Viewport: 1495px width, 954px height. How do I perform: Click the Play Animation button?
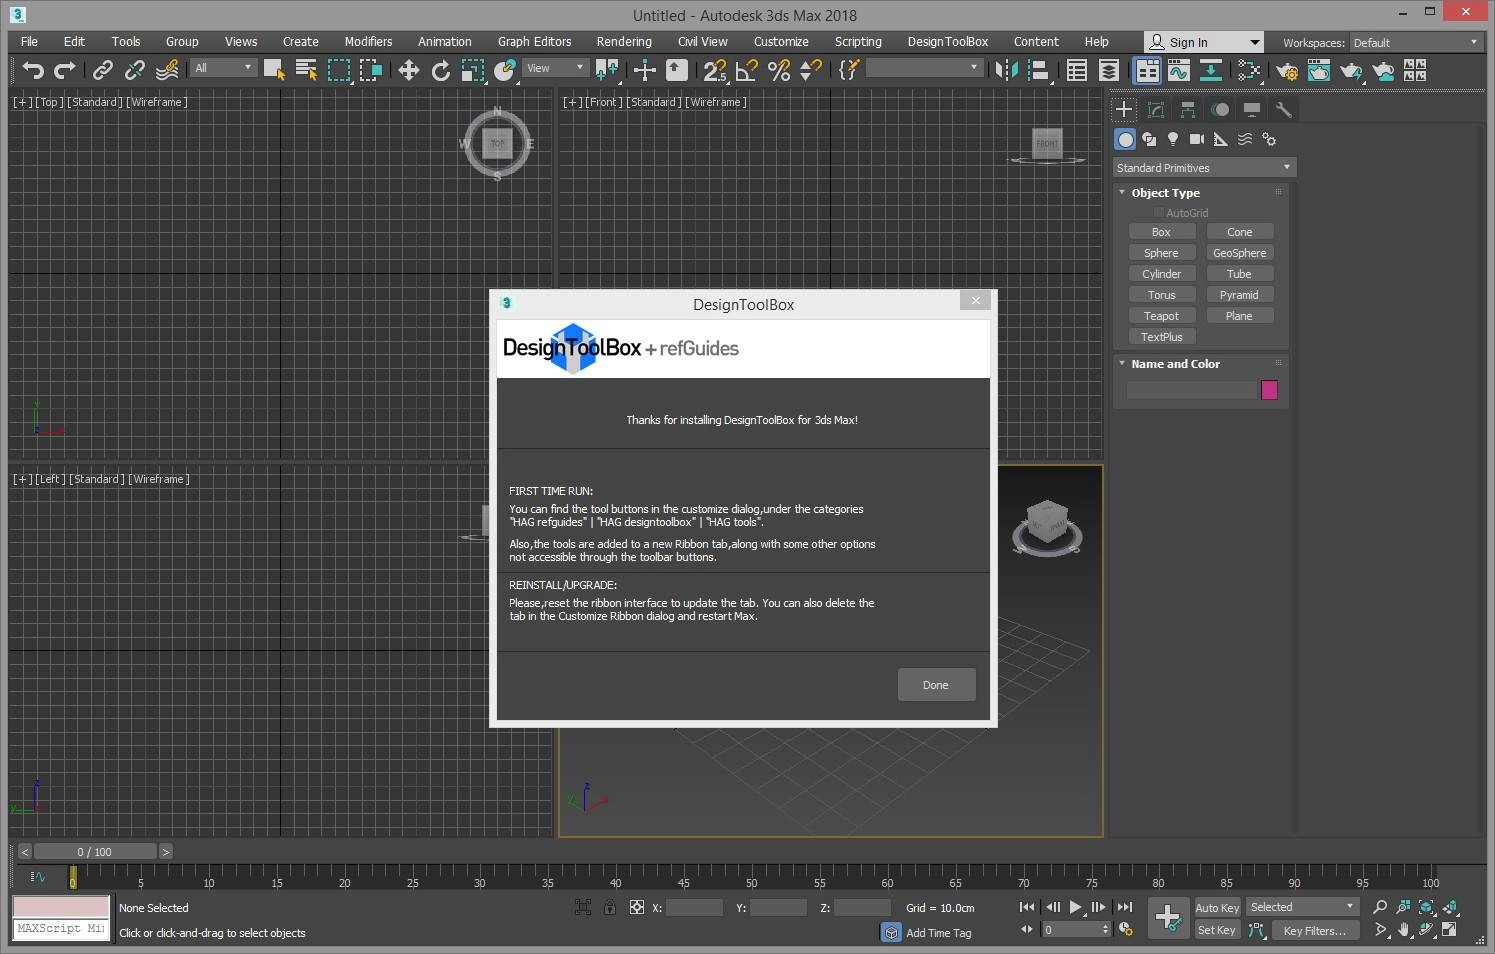1075,907
